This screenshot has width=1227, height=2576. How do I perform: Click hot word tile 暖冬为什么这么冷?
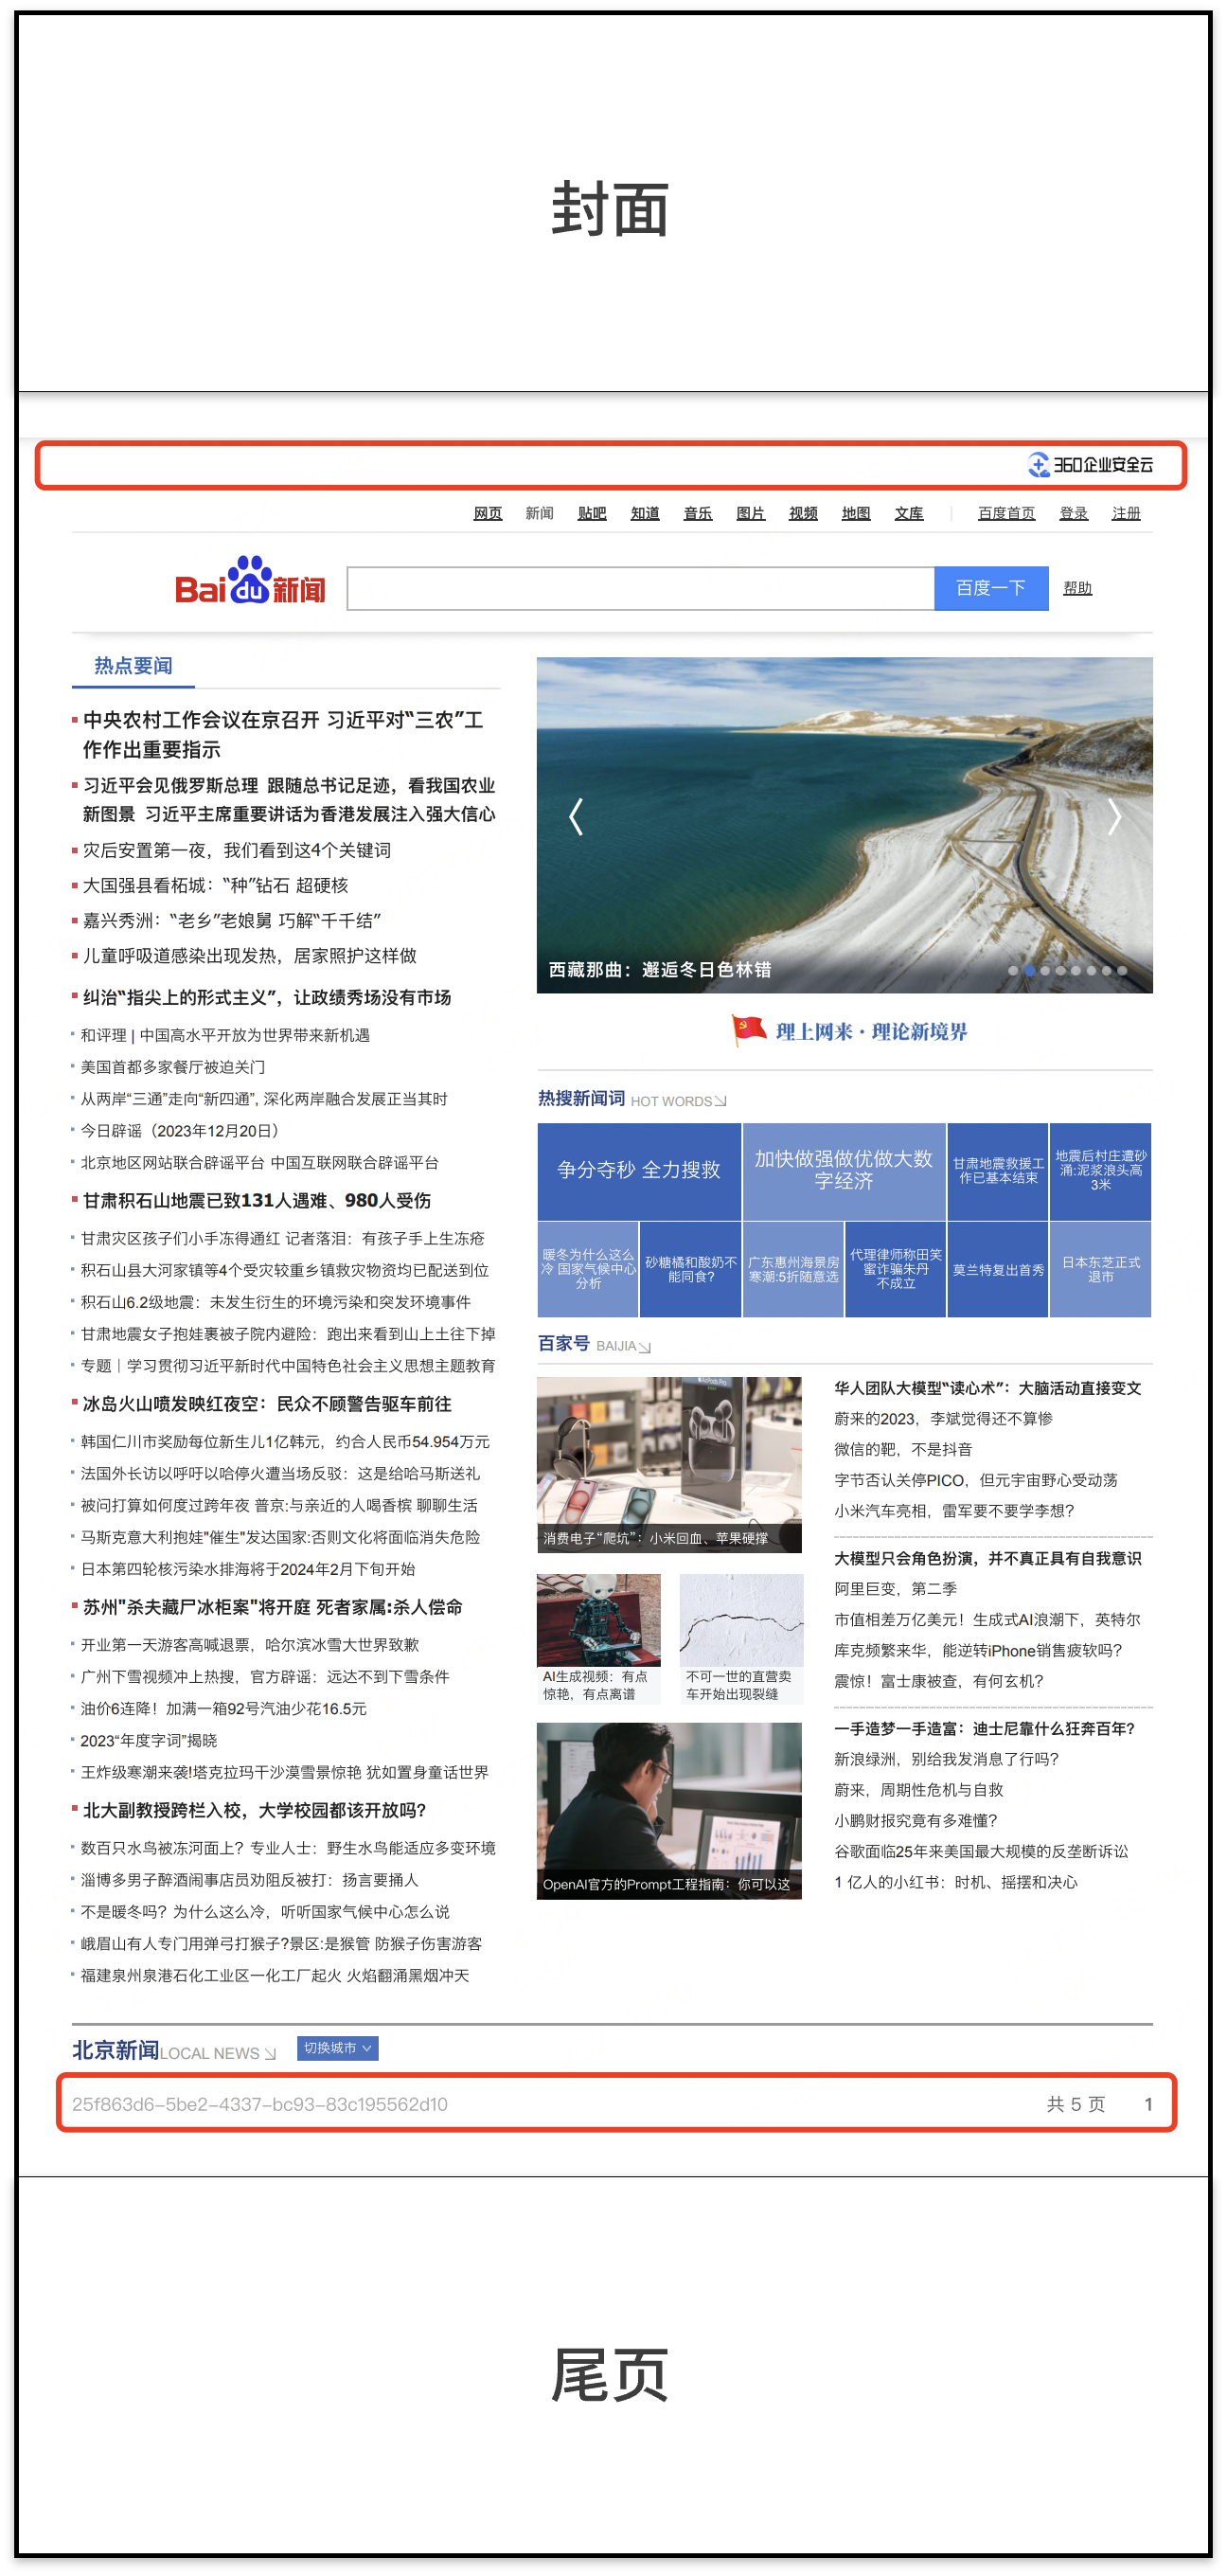(x=588, y=1269)
